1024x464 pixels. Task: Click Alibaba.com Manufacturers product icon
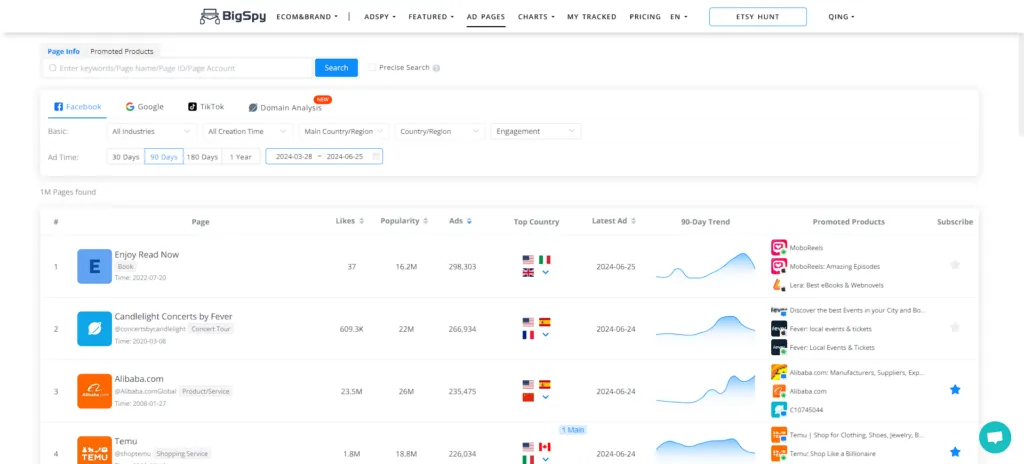(x=778, y=373)
